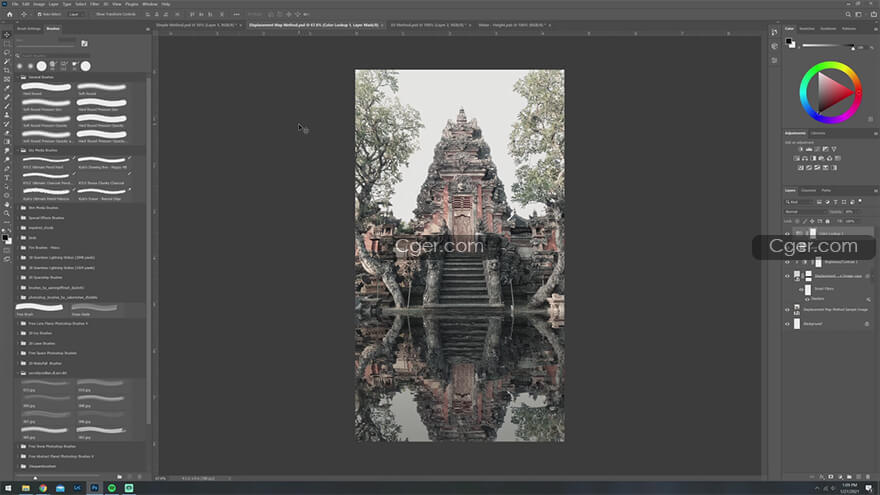Screen dimensions: 880x495
Task: Click the foreground color swatch in toolbar
Action: pos(5,238)
